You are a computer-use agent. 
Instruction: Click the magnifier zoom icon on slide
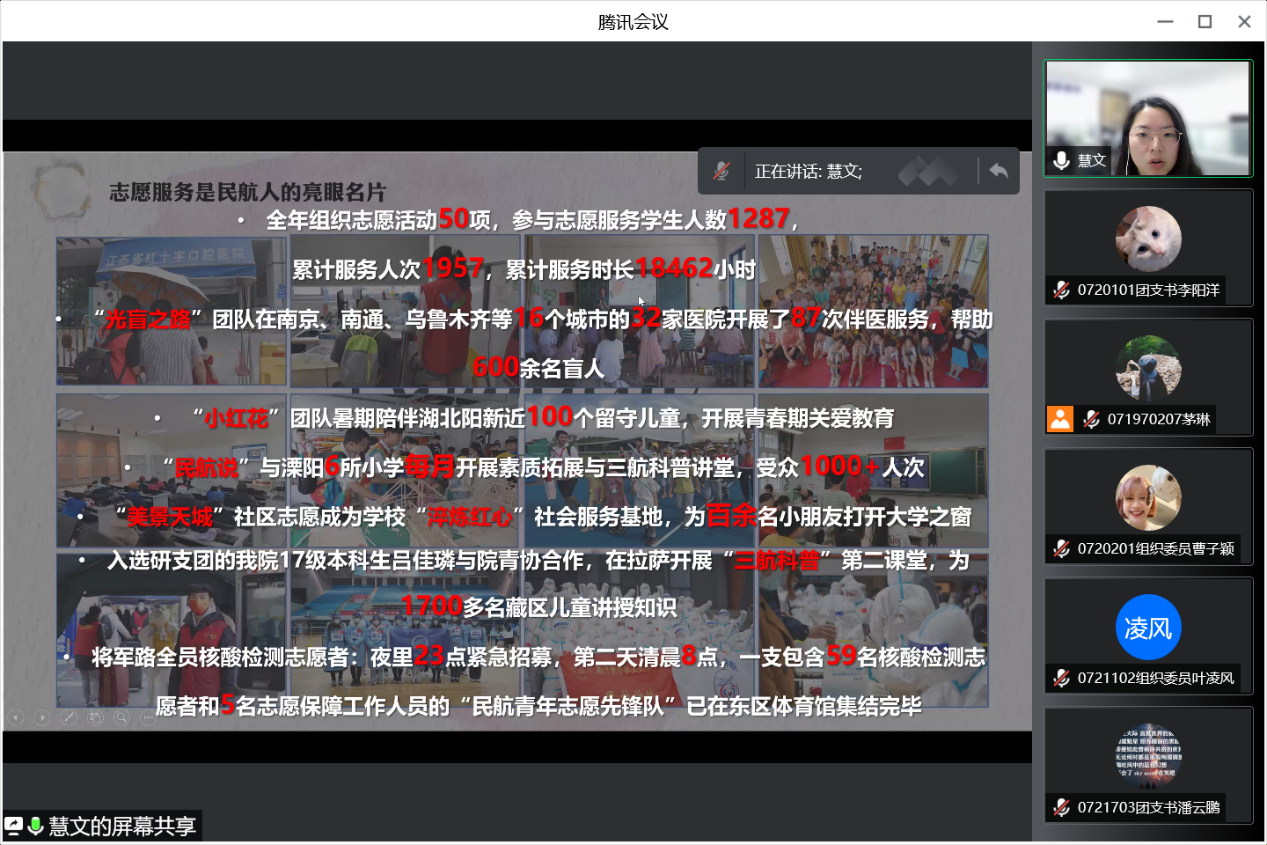[x=120, y=717]
